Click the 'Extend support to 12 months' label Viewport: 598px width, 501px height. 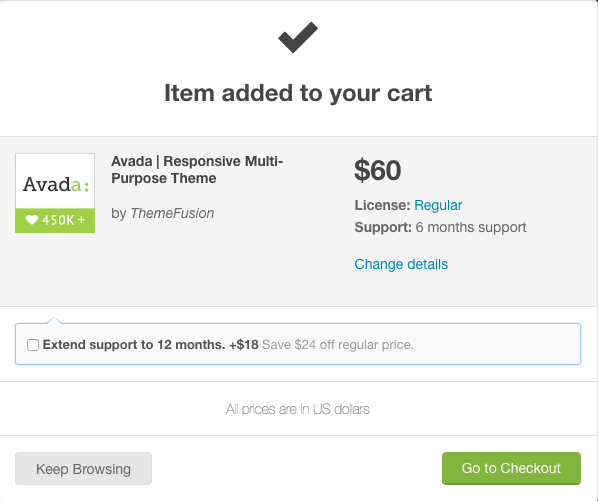(x=133, y=345)
